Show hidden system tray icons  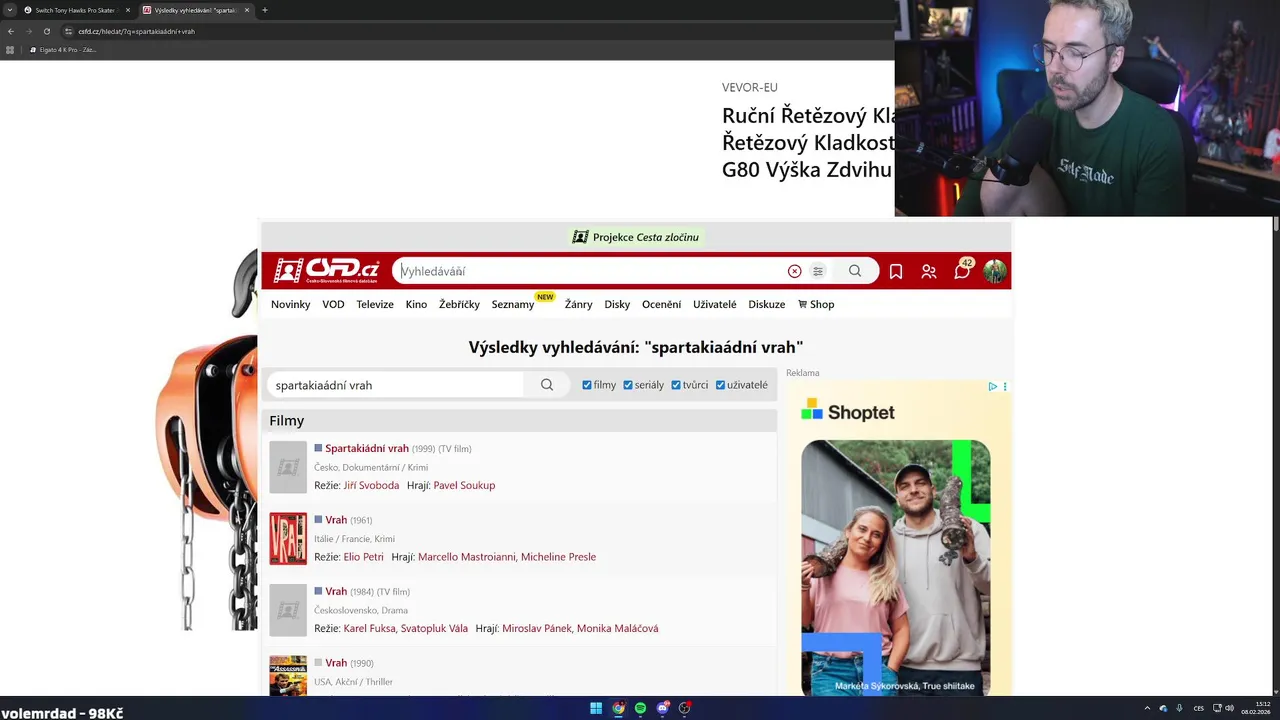(x=1147, y=708)
